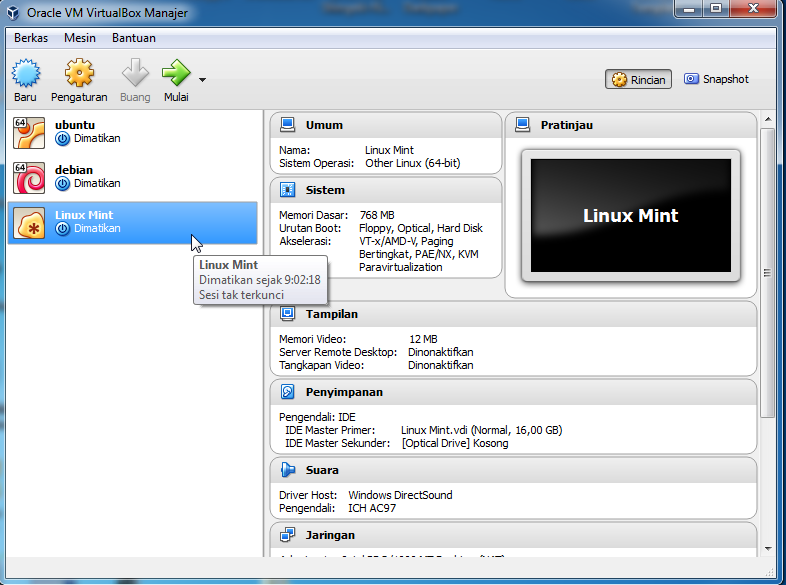This screenshot has width=786, height=585.
Task: Click debian's power-off state icon
Action: pos(63,184)
